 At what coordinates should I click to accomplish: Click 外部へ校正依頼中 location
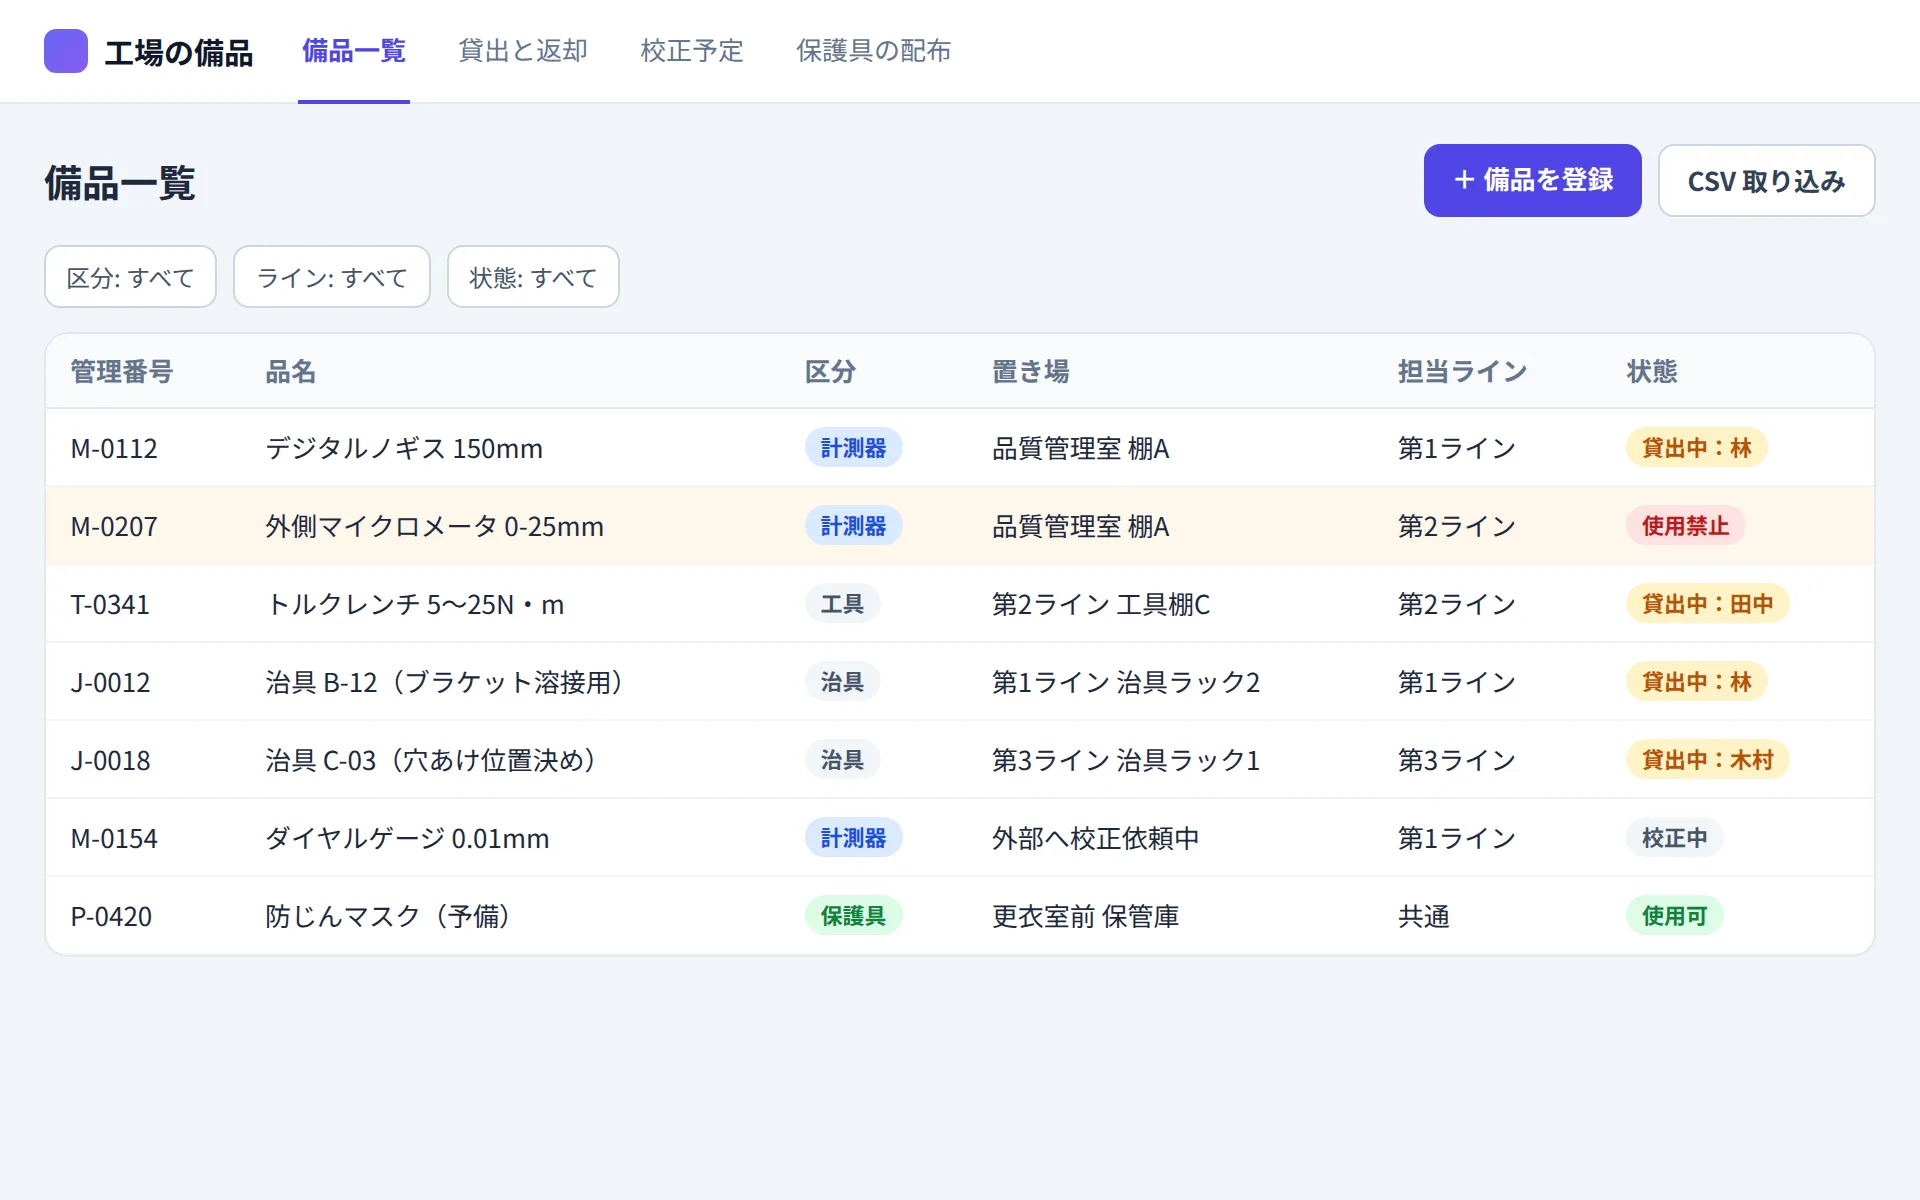point(1095,838)
